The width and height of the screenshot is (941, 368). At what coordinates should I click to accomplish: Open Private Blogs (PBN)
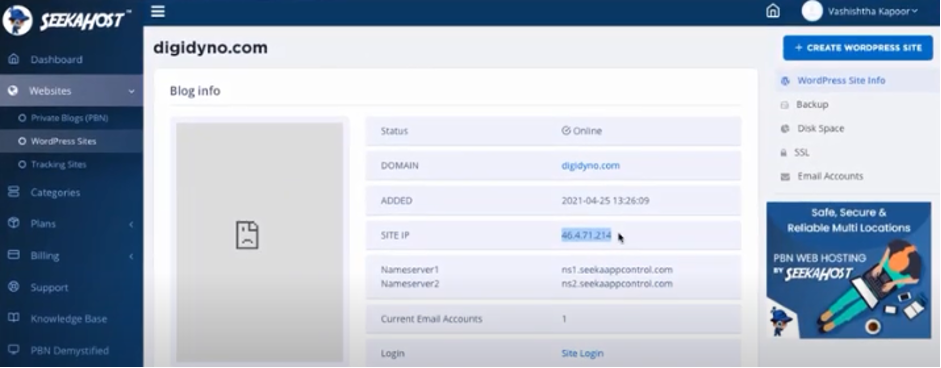click(70, 118)
